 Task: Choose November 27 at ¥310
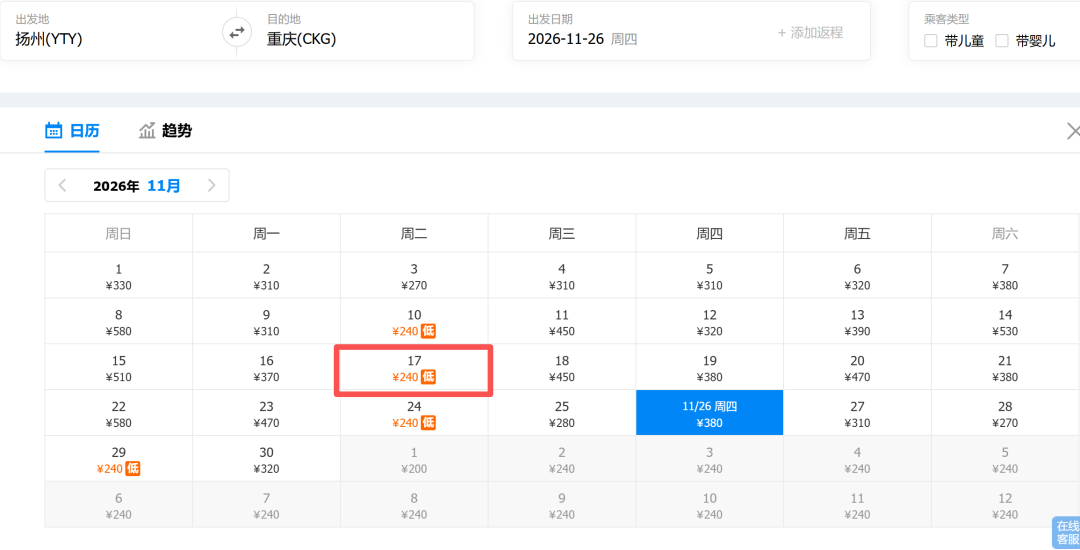[x=858, y=413]
